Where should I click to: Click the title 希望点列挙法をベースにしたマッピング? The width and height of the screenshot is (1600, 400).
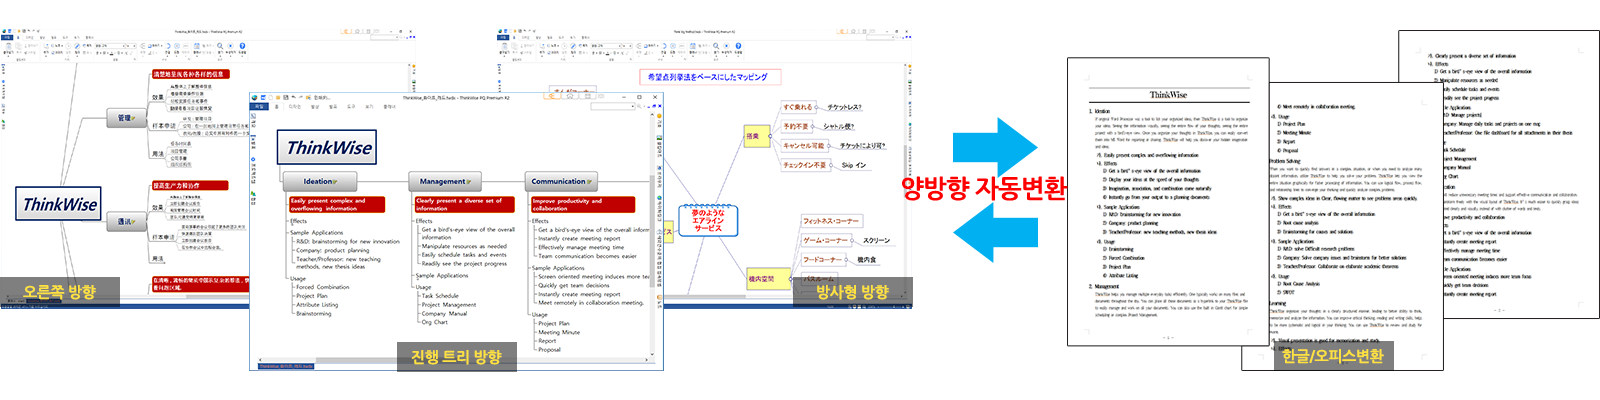[708, 77]
